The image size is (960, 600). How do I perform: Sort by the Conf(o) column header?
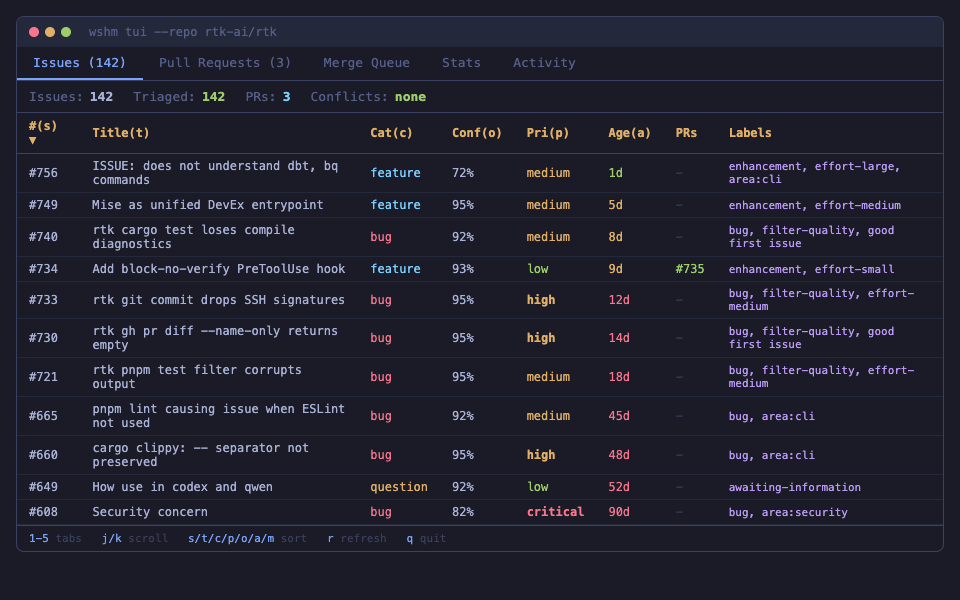click(x=477, y=132)
